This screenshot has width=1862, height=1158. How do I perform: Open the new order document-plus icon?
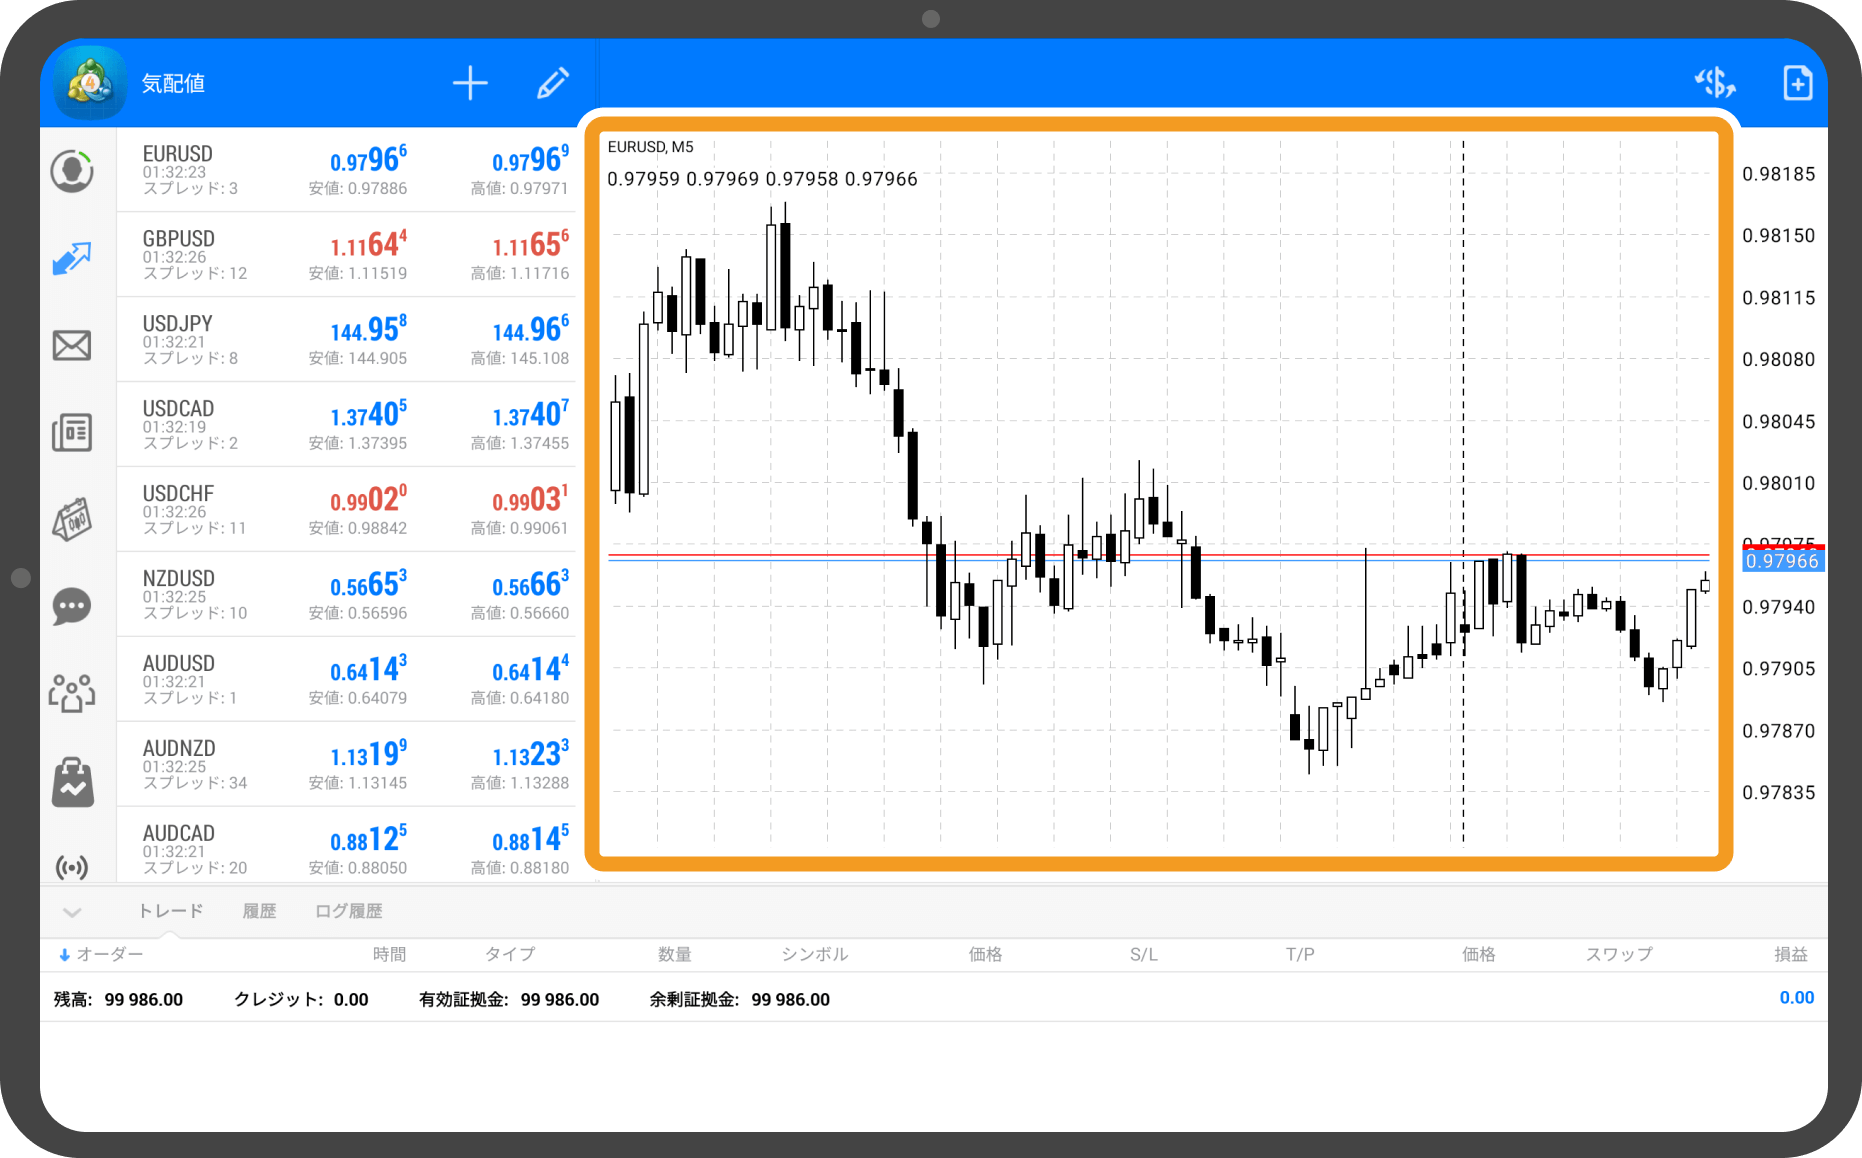(x=1797, y=83)
